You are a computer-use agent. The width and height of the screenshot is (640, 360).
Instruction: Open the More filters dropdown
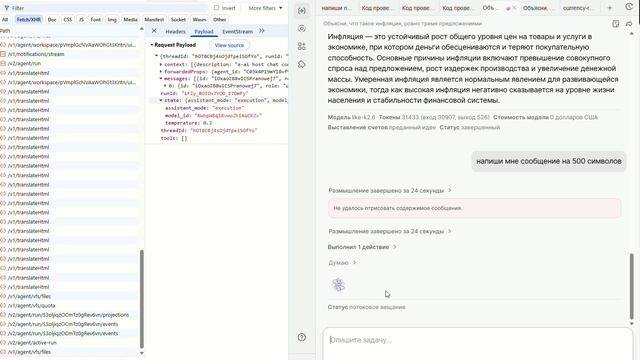[x=265, y=8]
